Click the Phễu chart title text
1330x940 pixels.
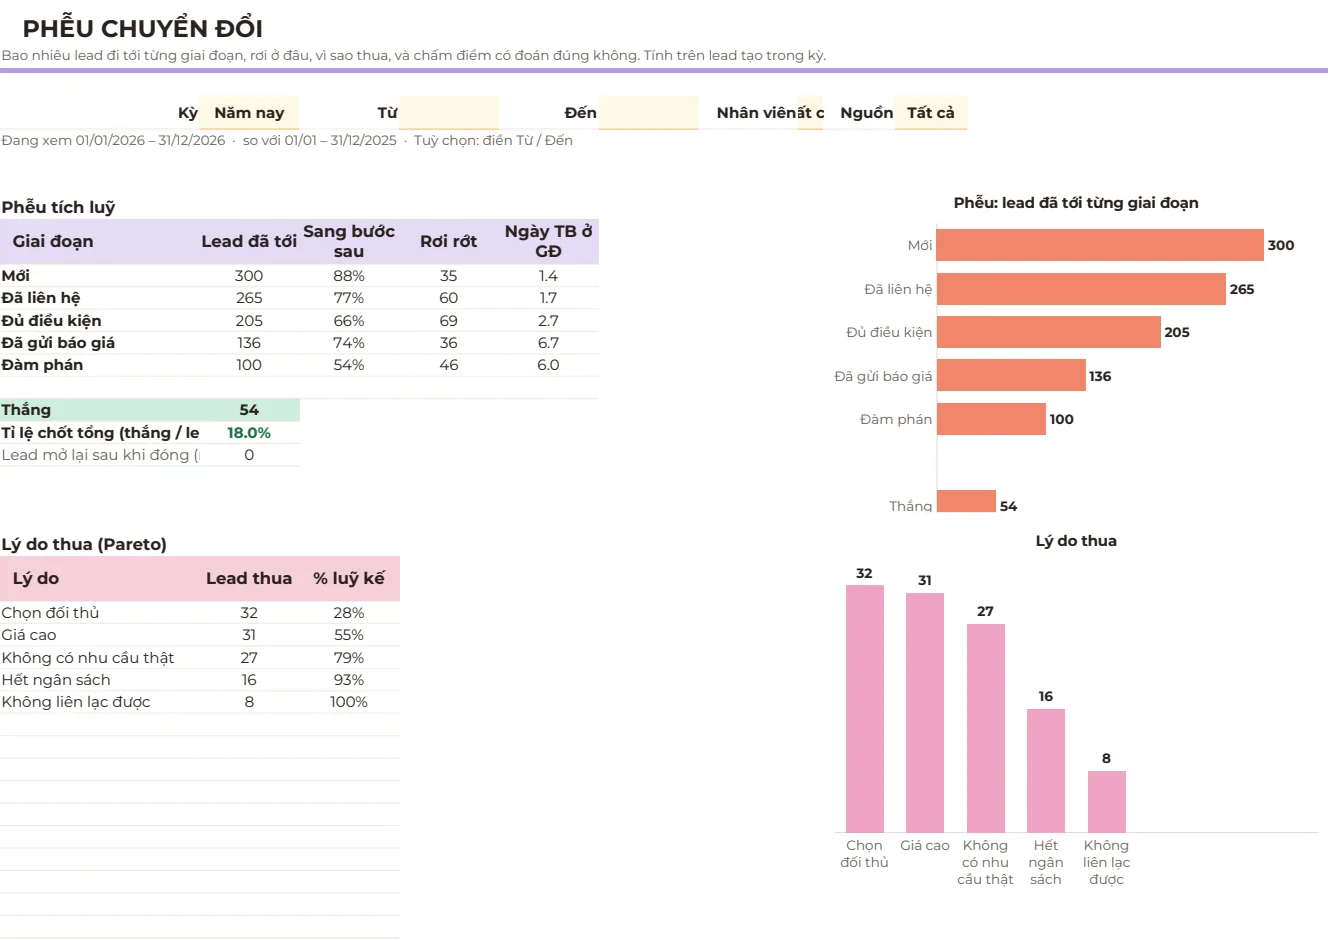coord(1076,203)
